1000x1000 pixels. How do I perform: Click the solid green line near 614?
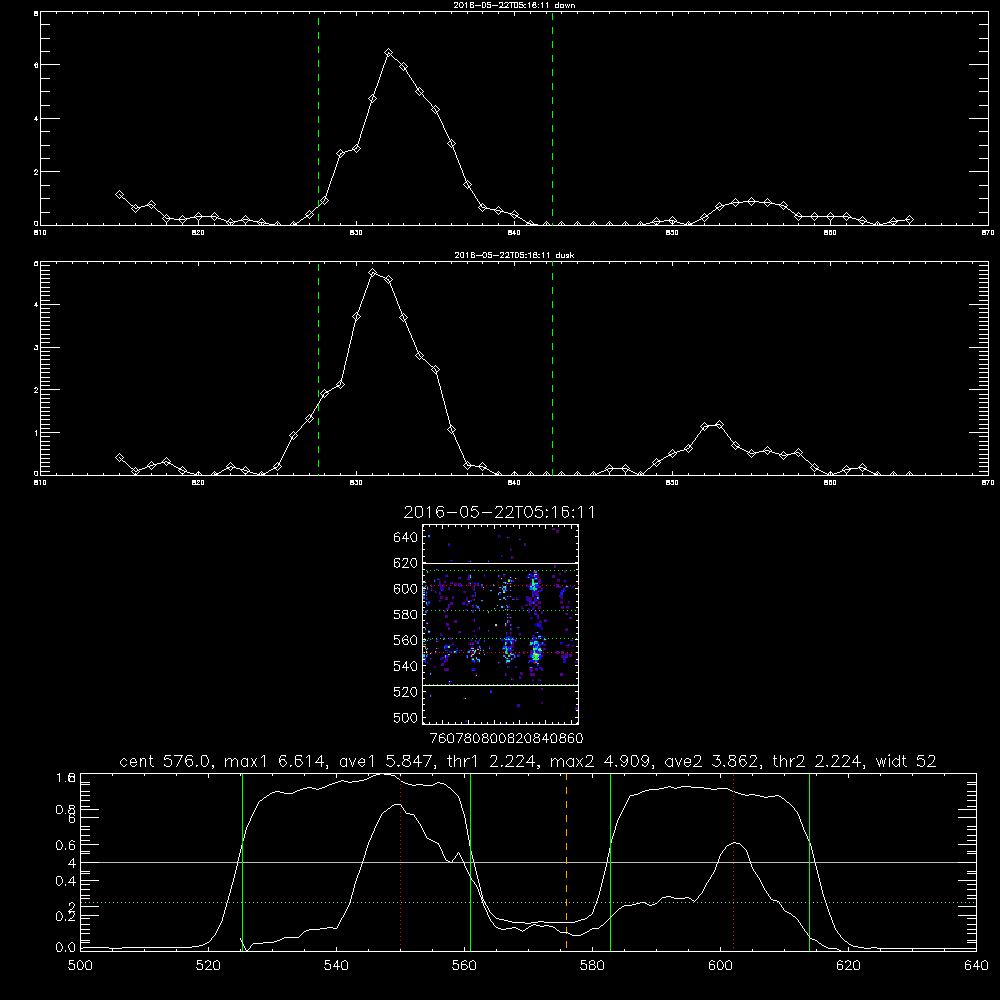809,862
